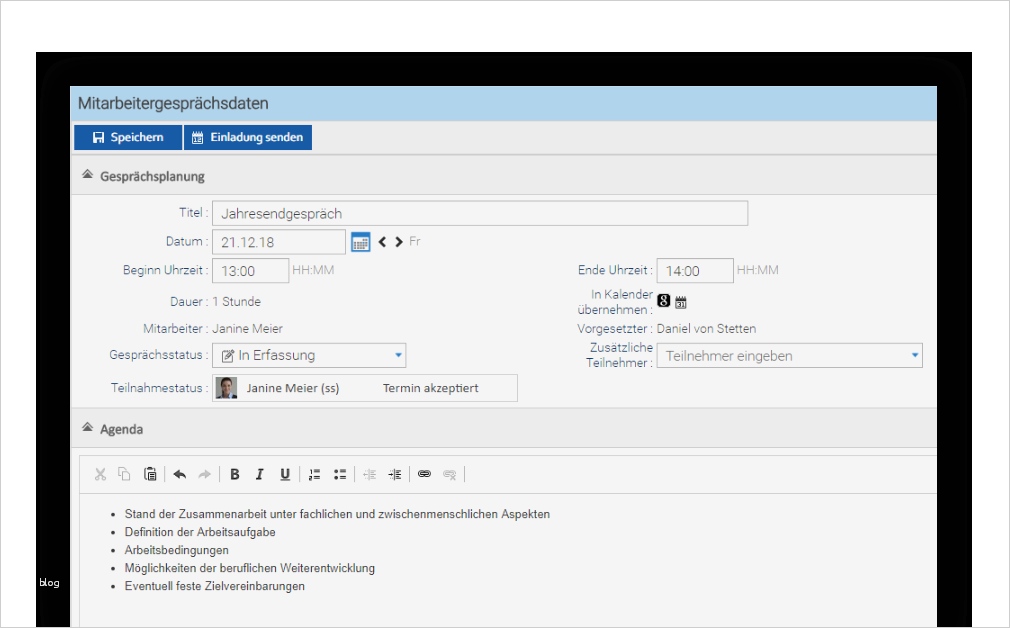The height and width of the screenshot is (628, 1010).
Task: Toggle underline formatting
Action: coord(285,475)
